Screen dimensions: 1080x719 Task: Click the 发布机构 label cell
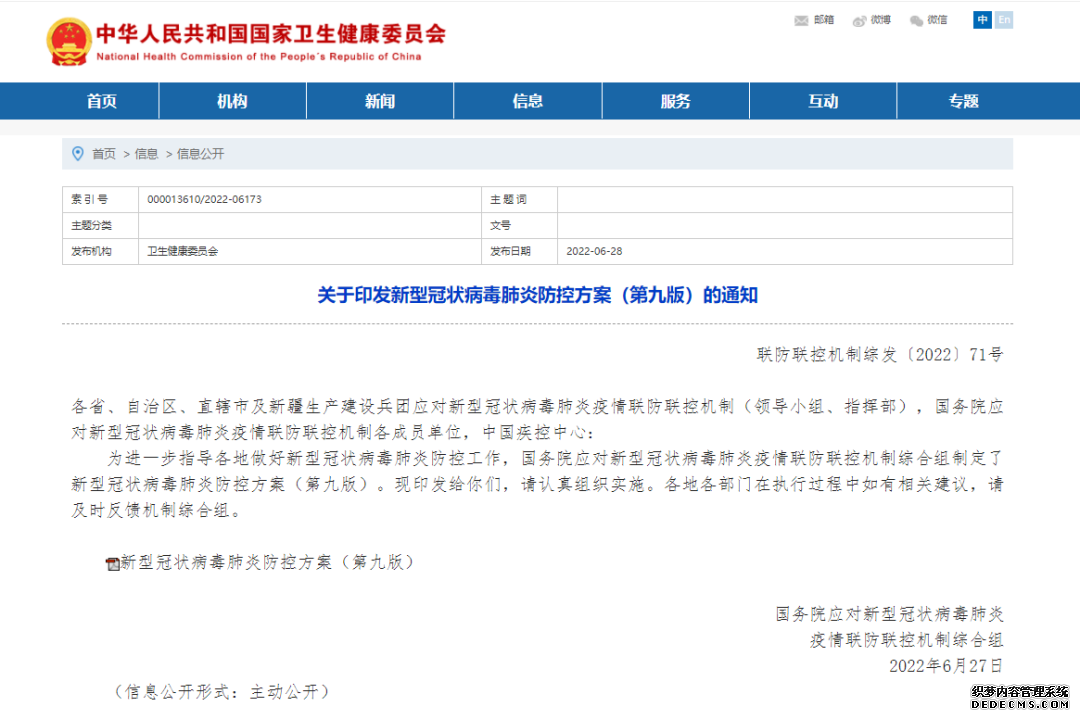(x=101, y=251)
